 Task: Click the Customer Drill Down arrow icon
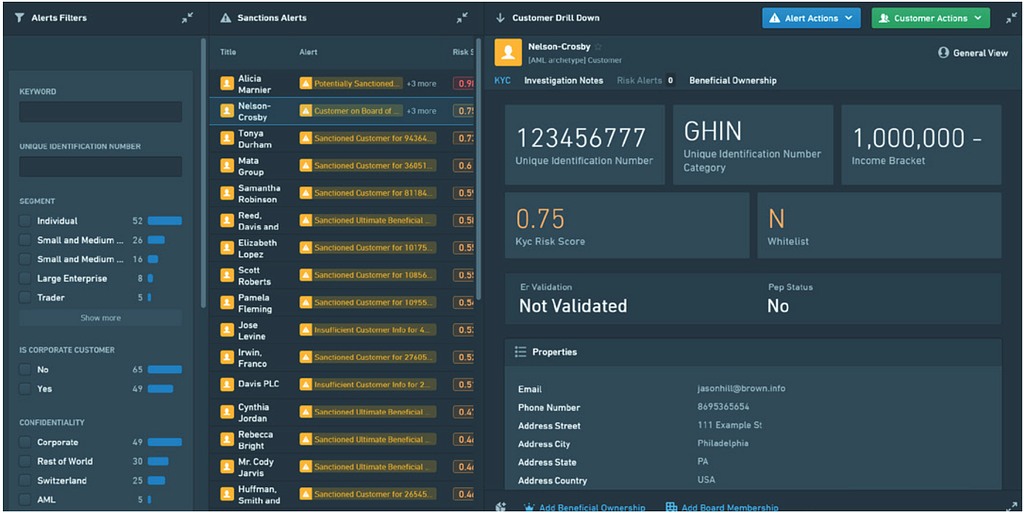point(501,18)
